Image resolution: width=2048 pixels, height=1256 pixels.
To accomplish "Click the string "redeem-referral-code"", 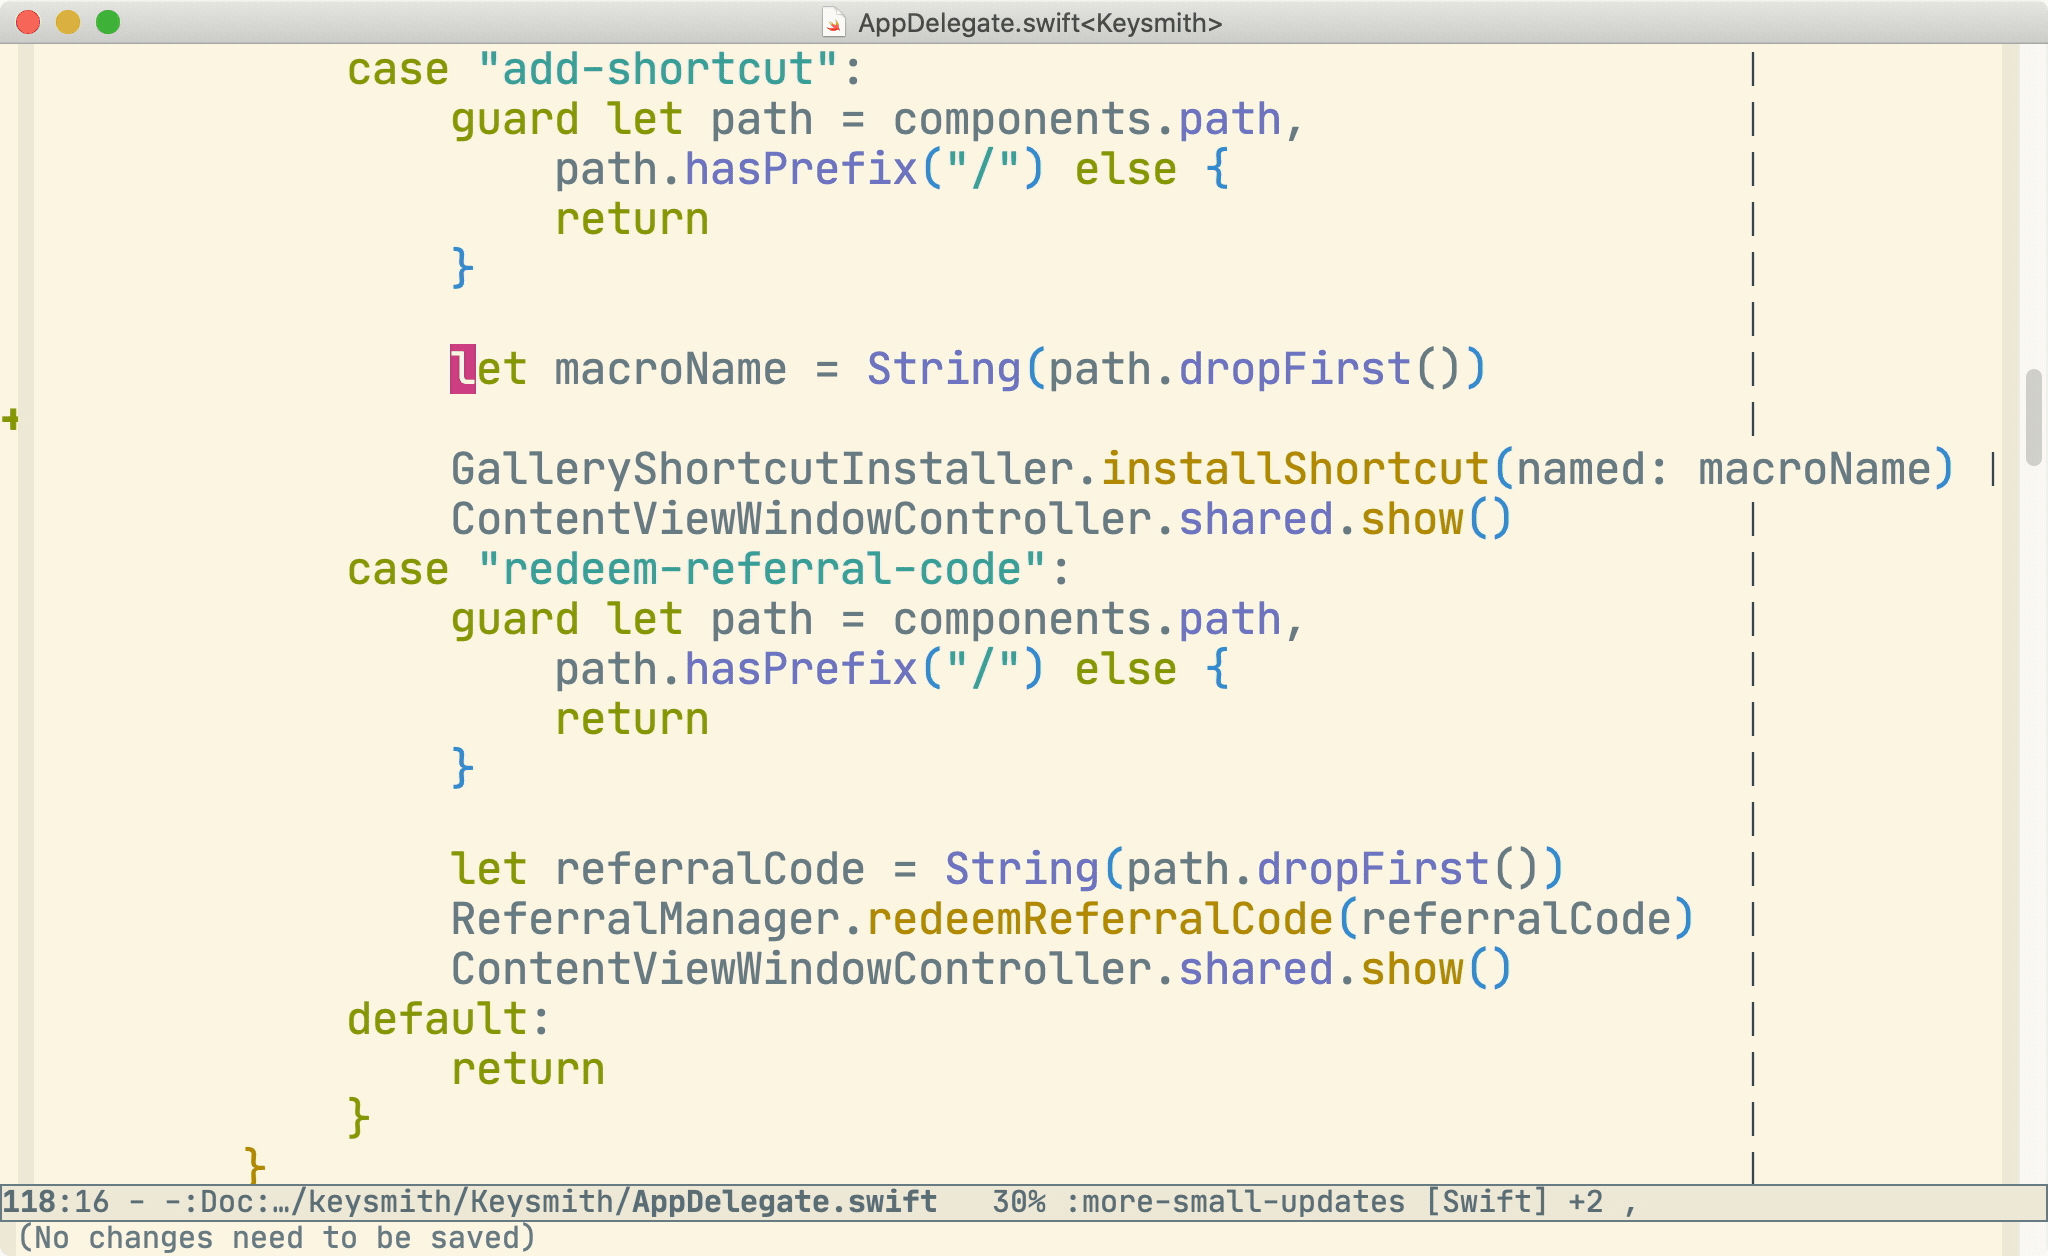I will (x=770, y=568).
